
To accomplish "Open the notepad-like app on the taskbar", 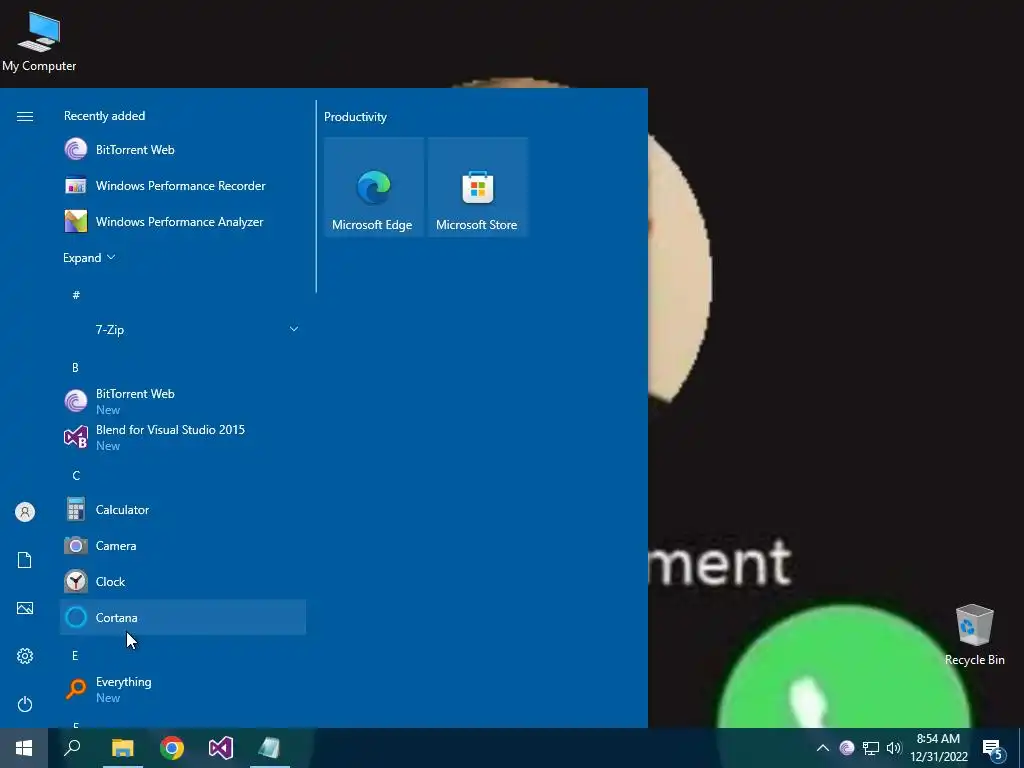I will coord(270,748).
